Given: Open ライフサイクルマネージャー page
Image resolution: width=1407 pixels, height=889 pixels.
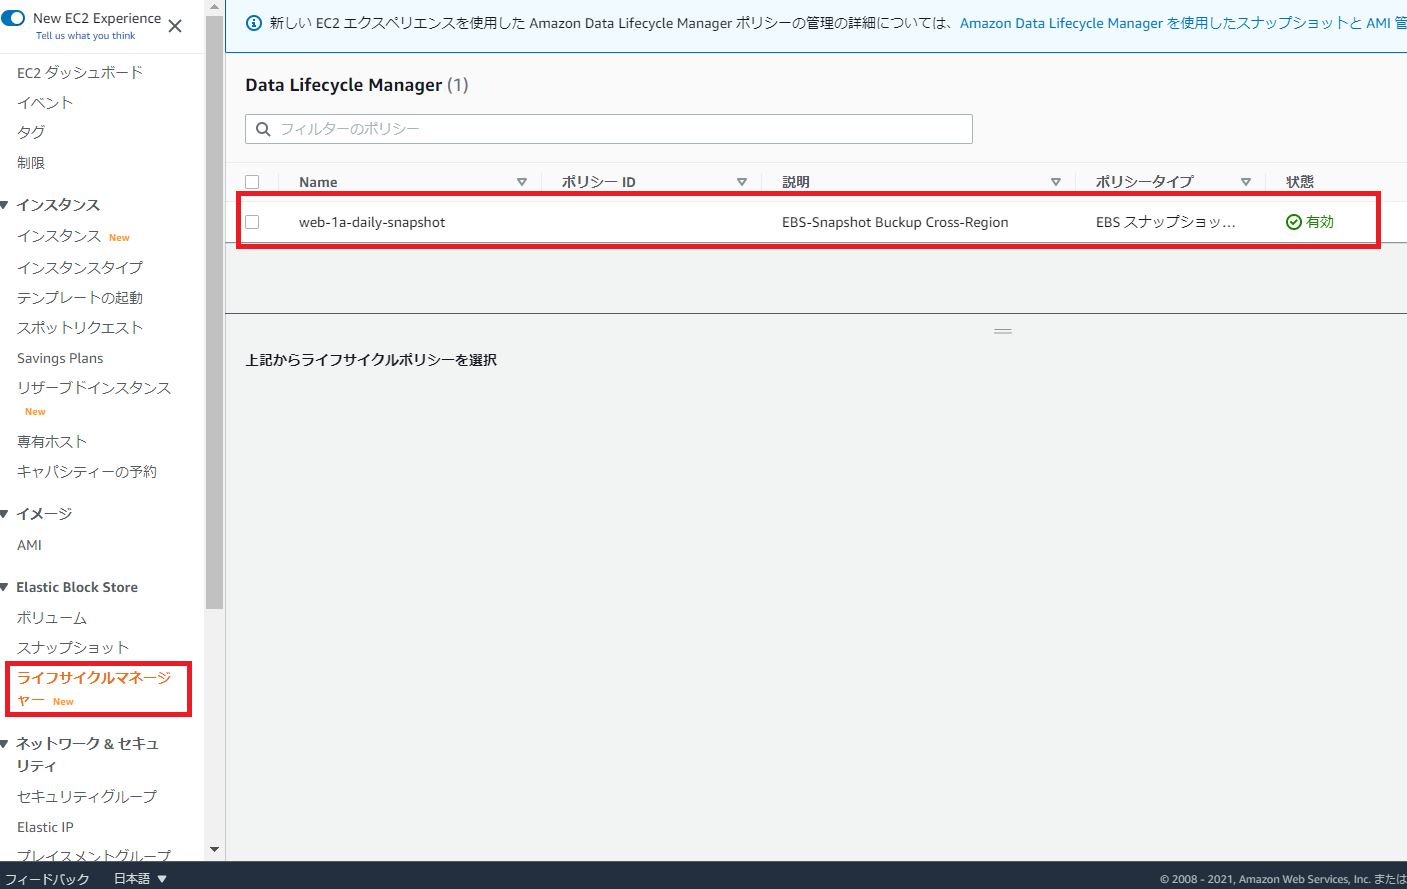Looking at the screenshot, I should 94,689.
